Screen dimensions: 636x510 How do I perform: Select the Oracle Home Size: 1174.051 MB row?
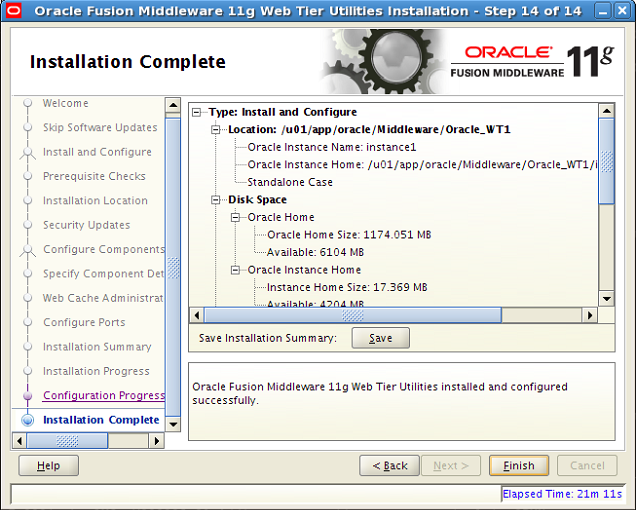tap(349, 235)
